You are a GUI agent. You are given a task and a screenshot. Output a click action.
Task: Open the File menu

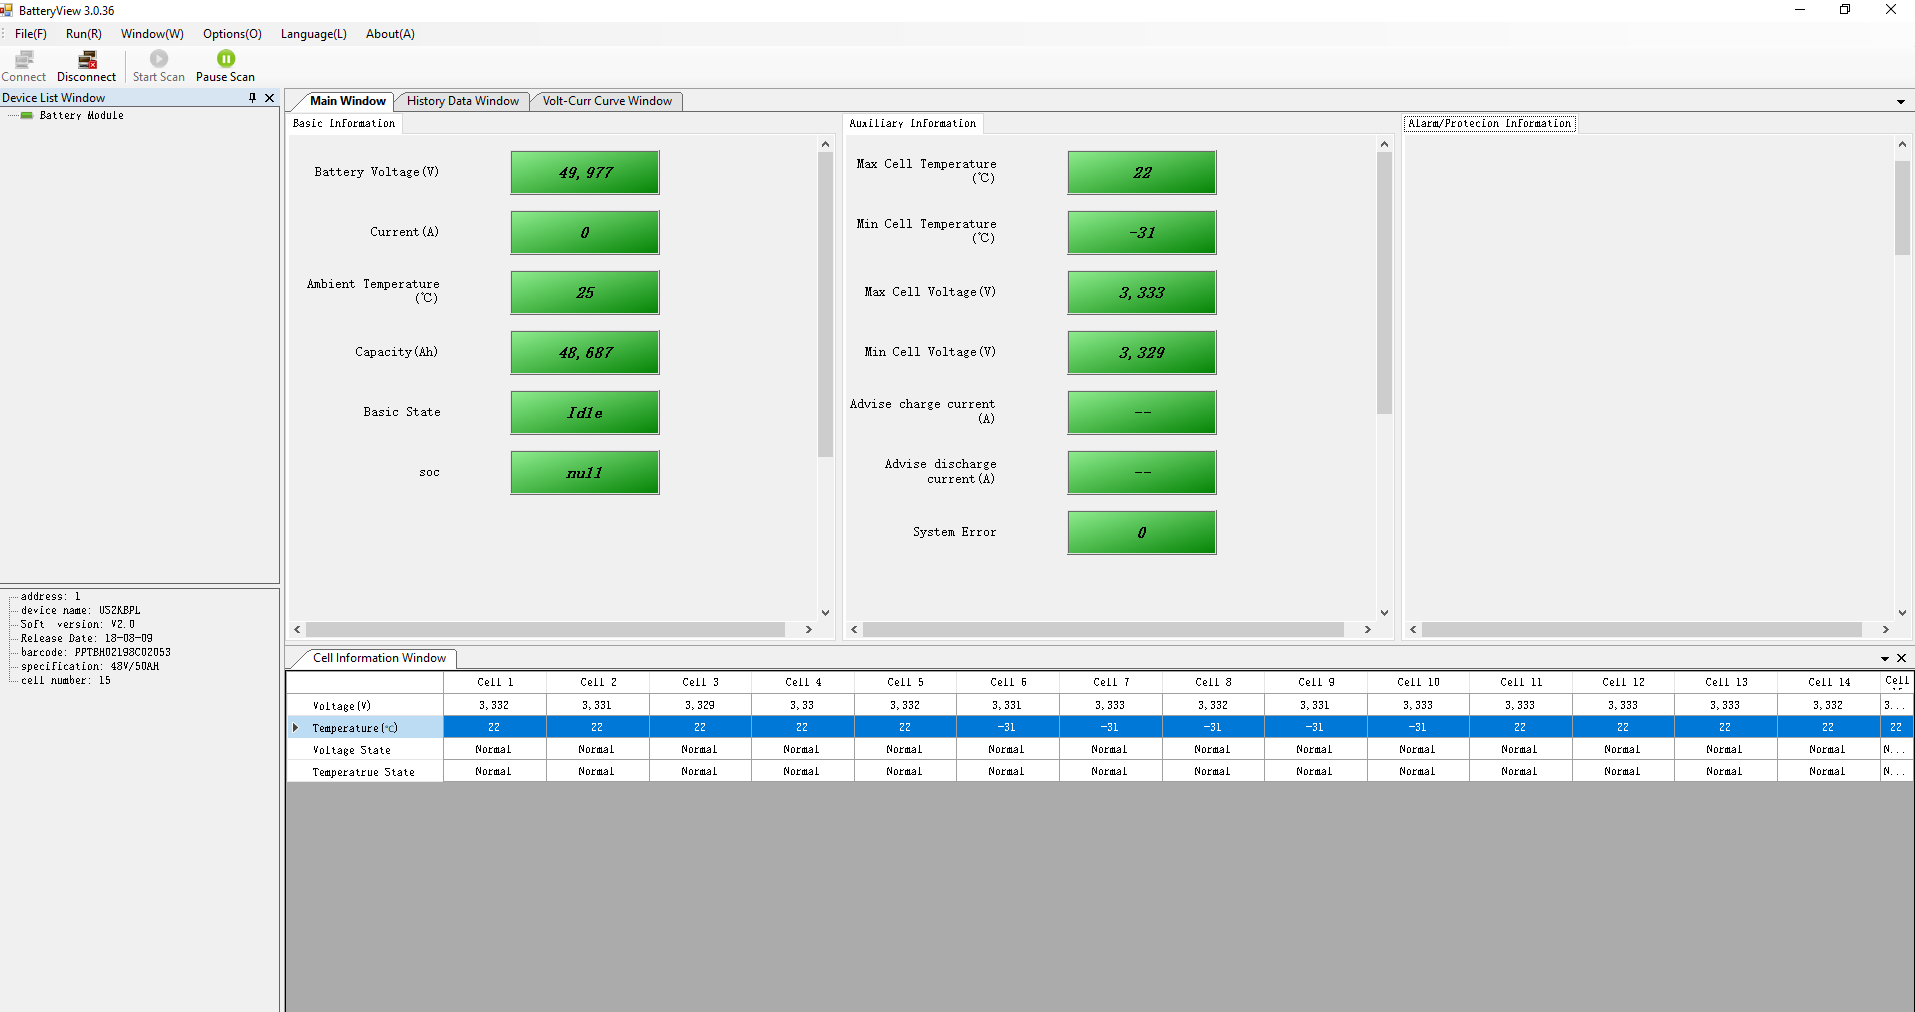(31, 34)
